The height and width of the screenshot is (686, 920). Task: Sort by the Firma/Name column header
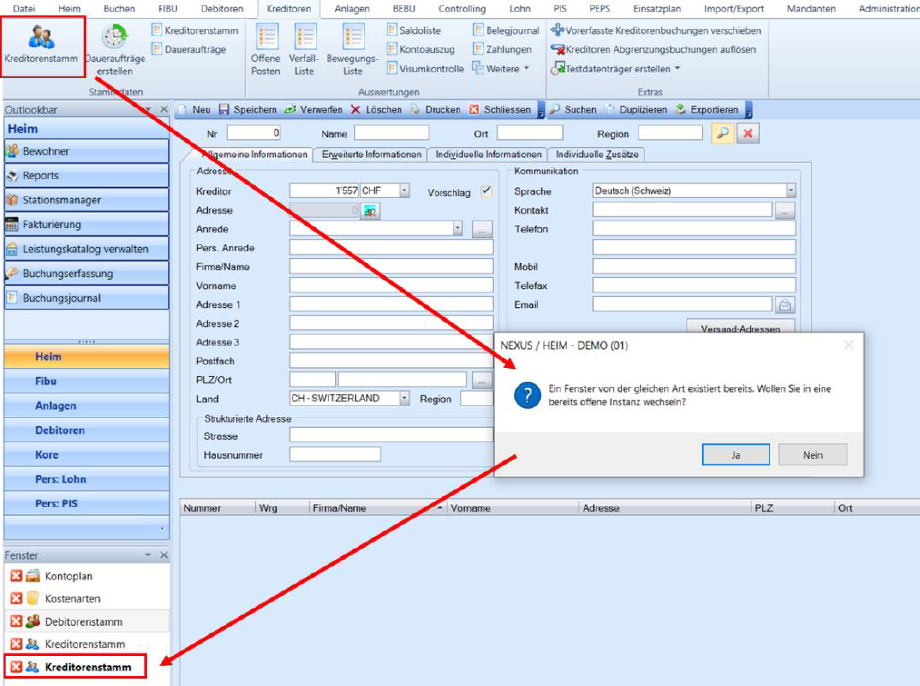pos(377,508)
